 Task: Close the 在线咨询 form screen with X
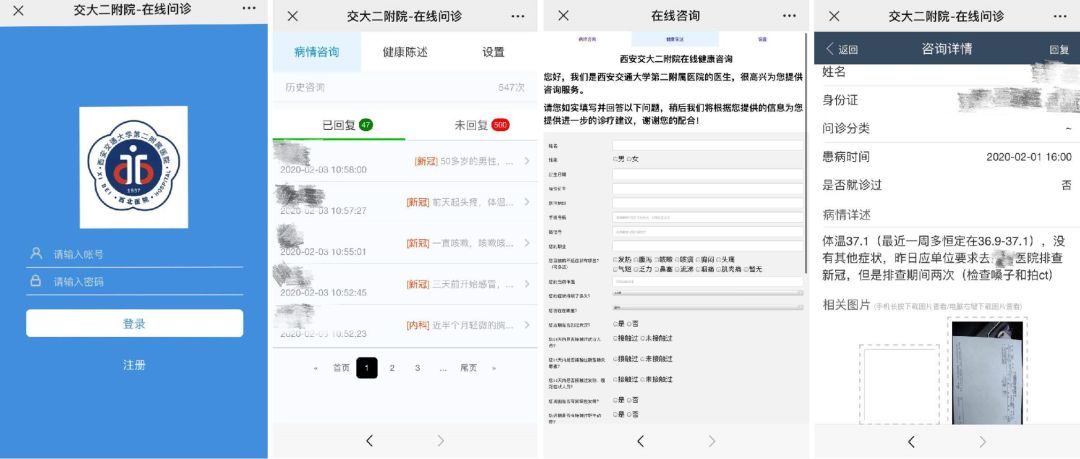tap(563, 16)
